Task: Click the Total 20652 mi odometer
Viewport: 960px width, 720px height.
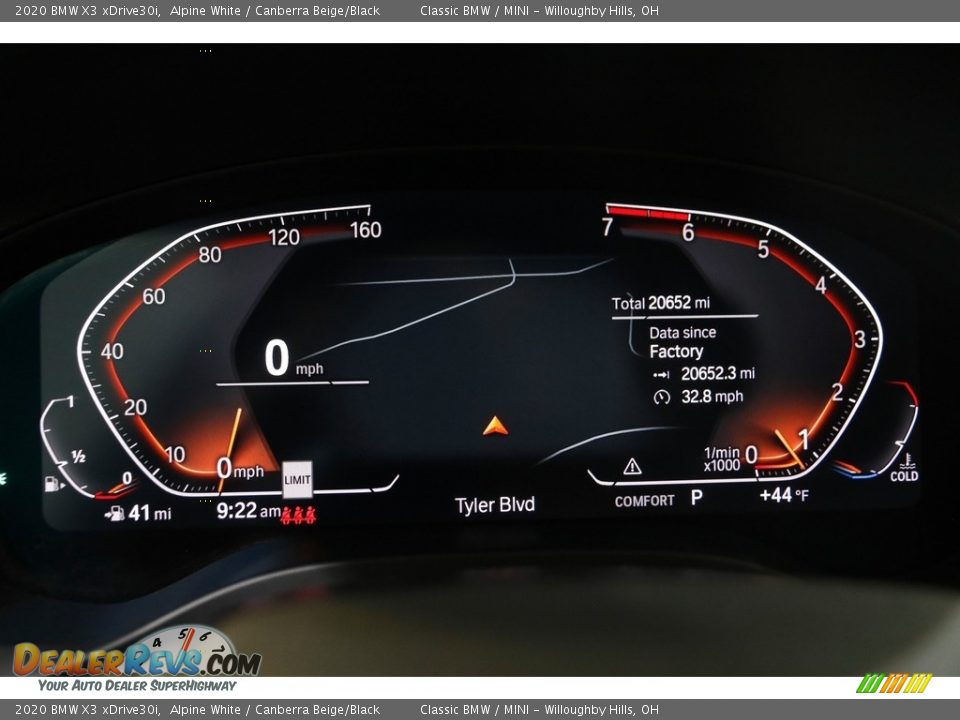Action: coord(661,302)
